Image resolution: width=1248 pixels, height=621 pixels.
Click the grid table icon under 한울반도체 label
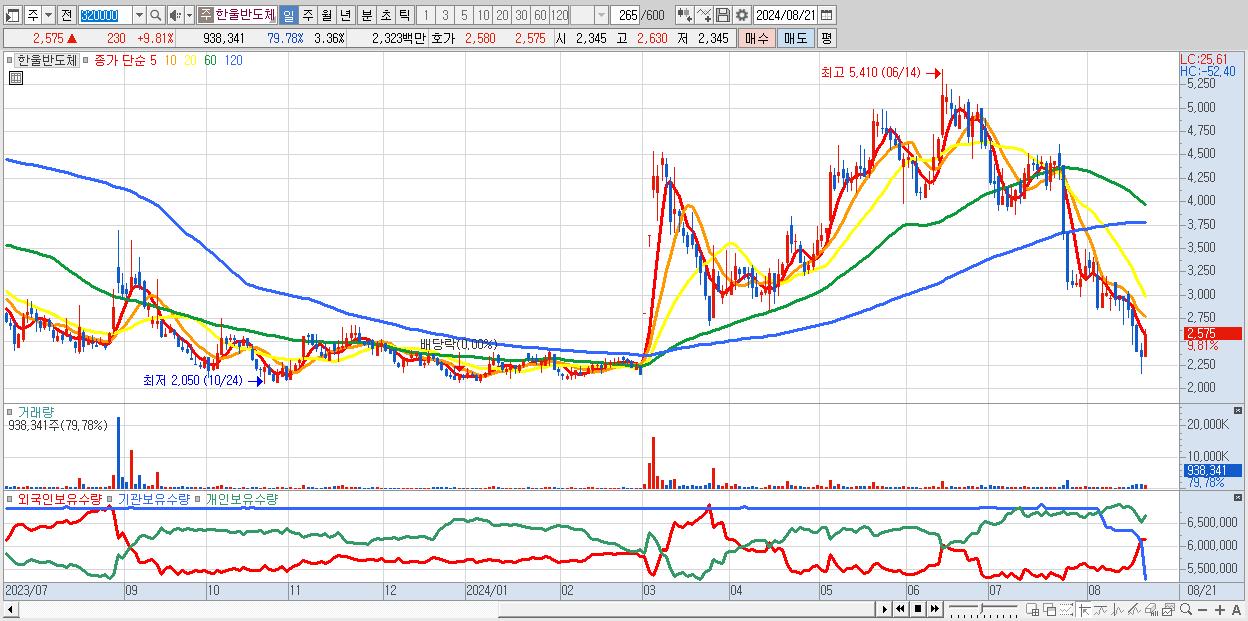point(16,78)
